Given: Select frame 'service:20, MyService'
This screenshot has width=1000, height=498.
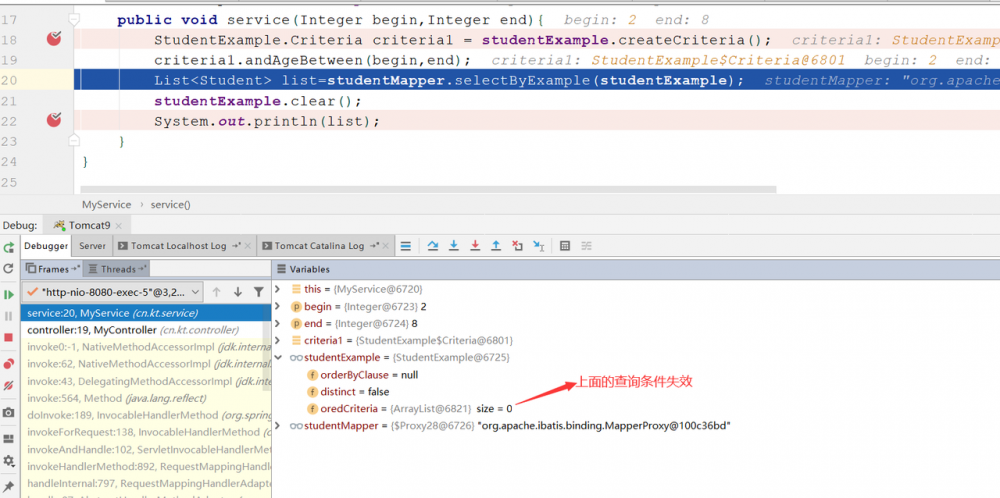Looking at the screenshot, I should point(146,313).
